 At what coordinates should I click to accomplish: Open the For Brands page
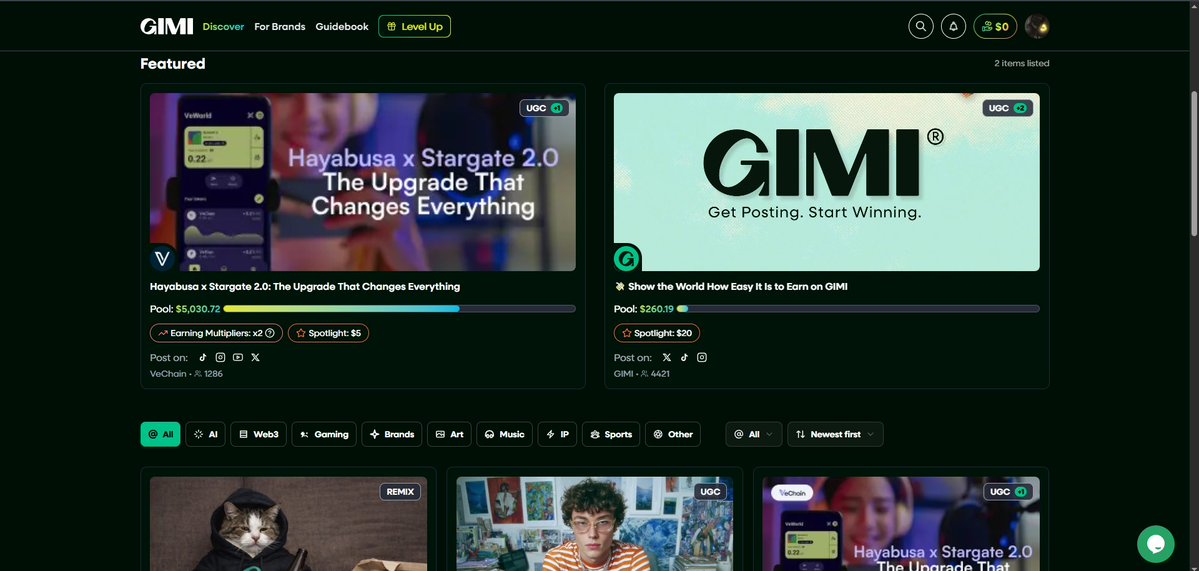pos(280,27)
